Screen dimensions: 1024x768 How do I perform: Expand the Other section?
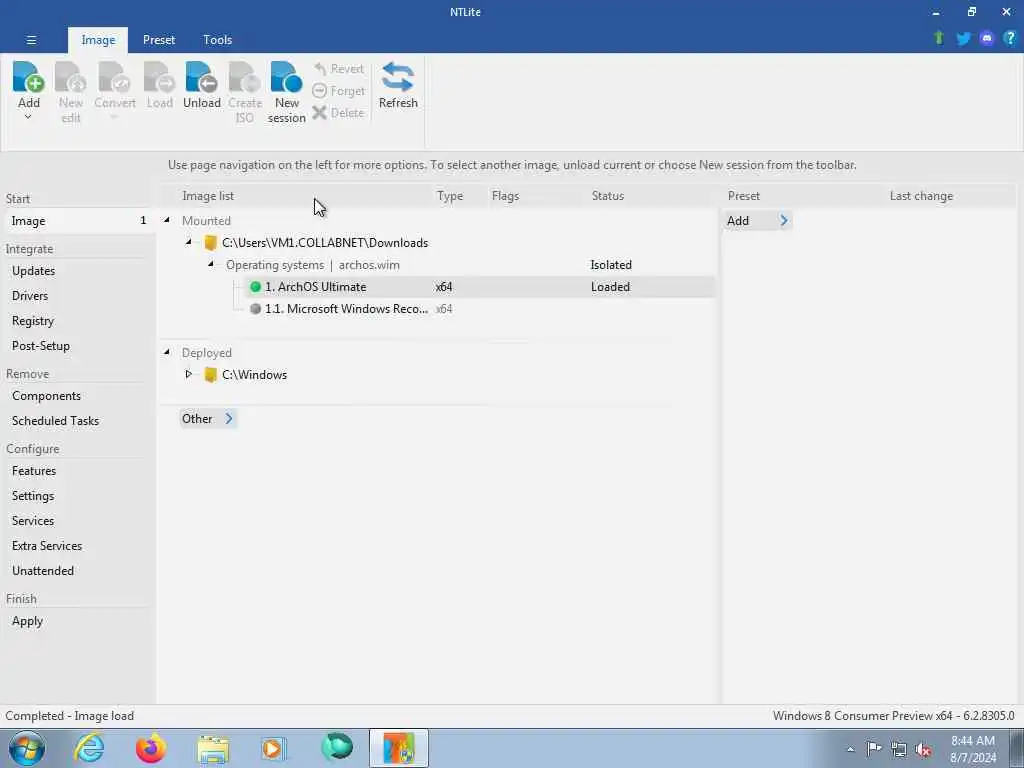point(208,419)
